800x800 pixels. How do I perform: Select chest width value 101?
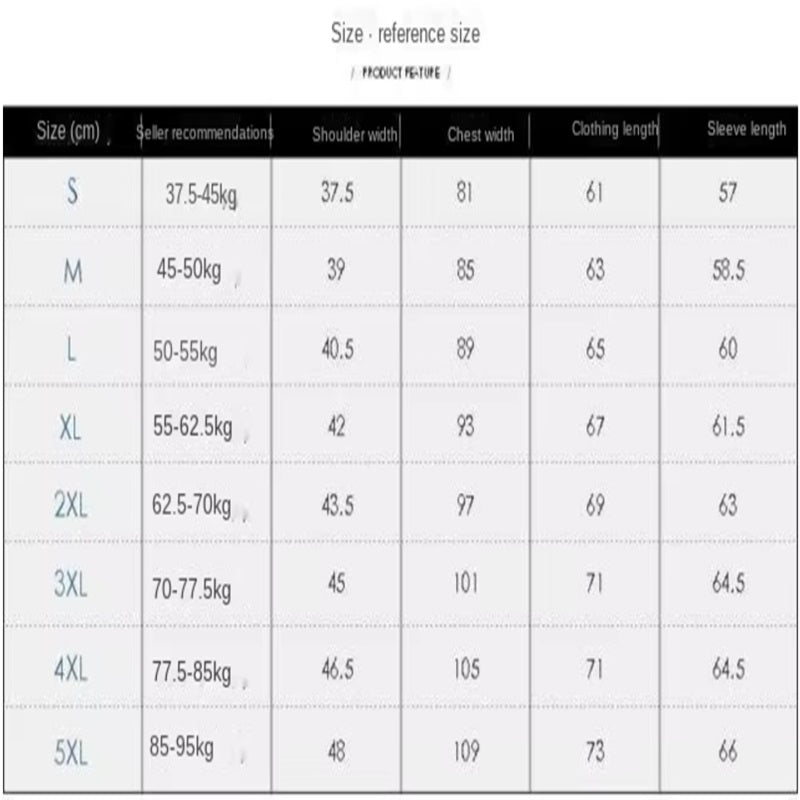(x=466, y=583)
